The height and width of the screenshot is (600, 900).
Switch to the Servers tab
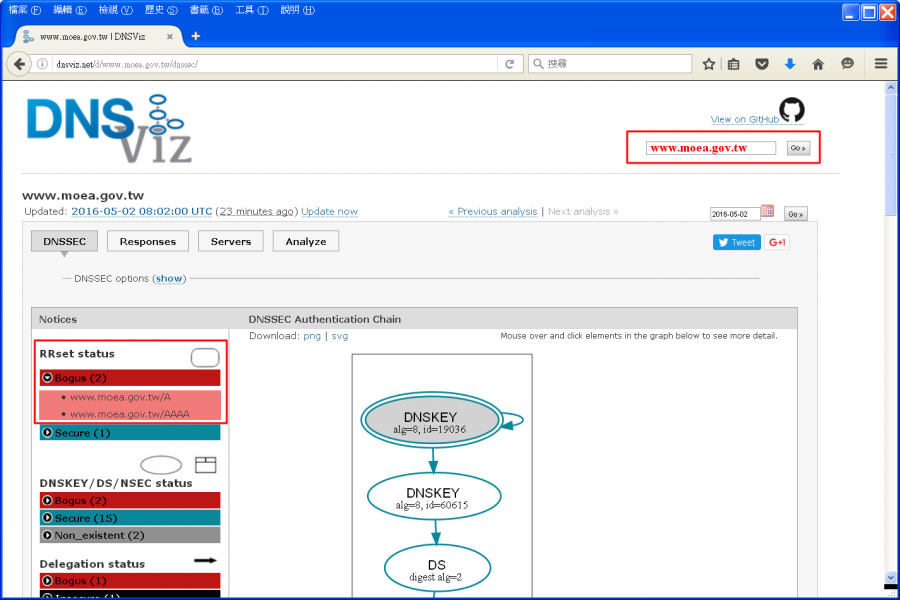coord(230,241)
